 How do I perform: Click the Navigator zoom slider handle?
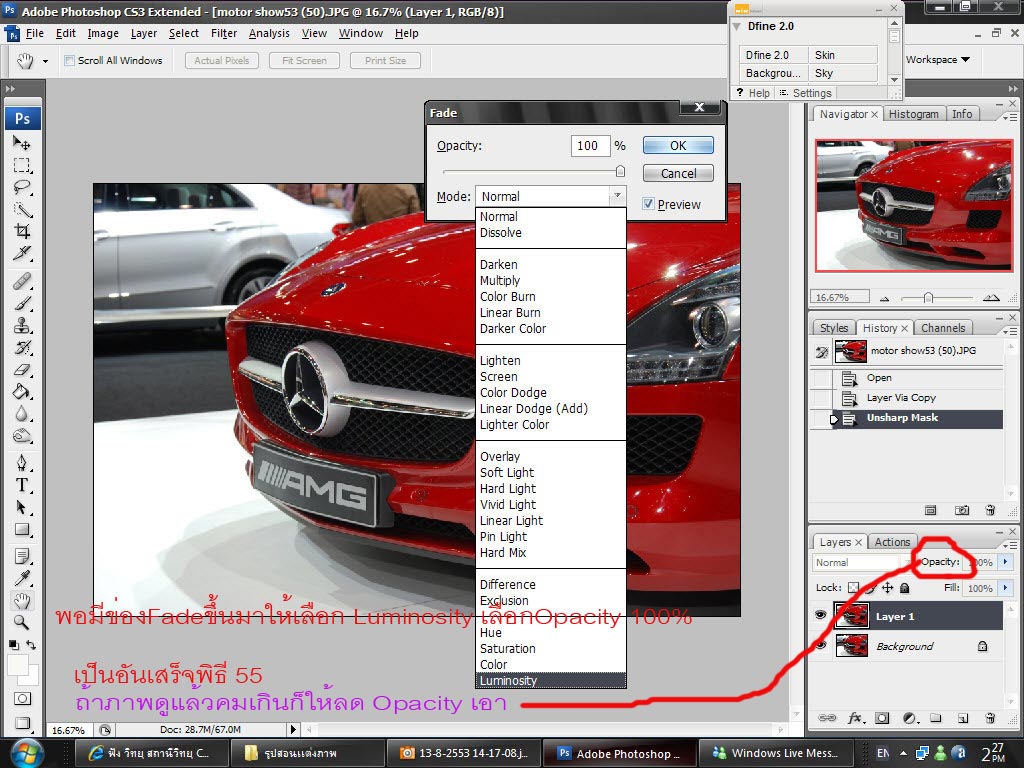click(928, 298)
